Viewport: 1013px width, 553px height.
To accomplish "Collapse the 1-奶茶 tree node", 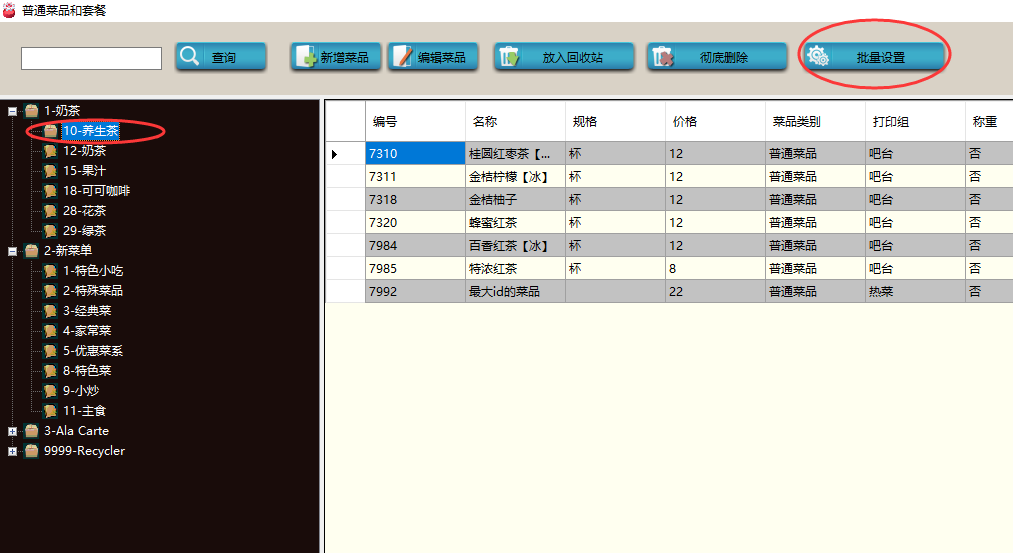I will click(x=12, y=111).
